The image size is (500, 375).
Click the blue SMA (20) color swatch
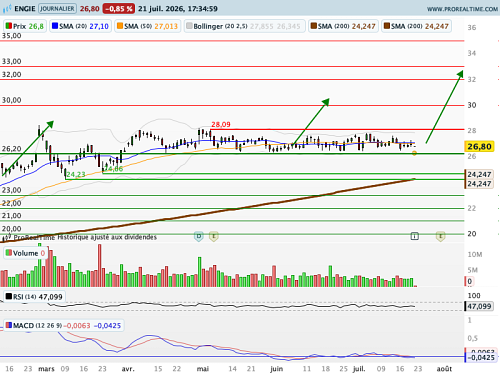point(55,26)
